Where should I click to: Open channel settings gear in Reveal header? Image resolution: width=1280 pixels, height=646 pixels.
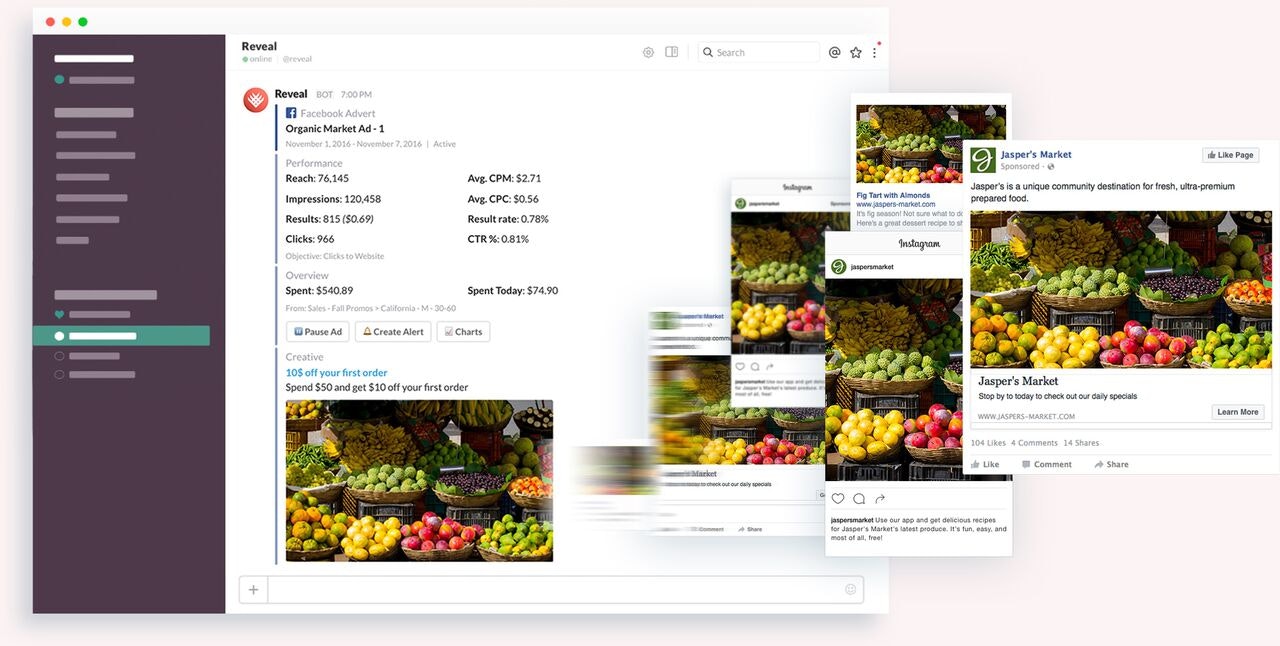(648, 52)
